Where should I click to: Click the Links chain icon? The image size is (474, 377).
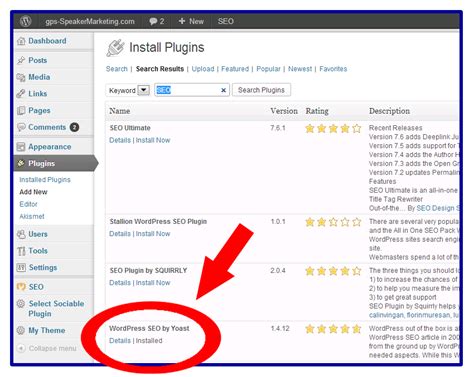[x=21, y=94]
